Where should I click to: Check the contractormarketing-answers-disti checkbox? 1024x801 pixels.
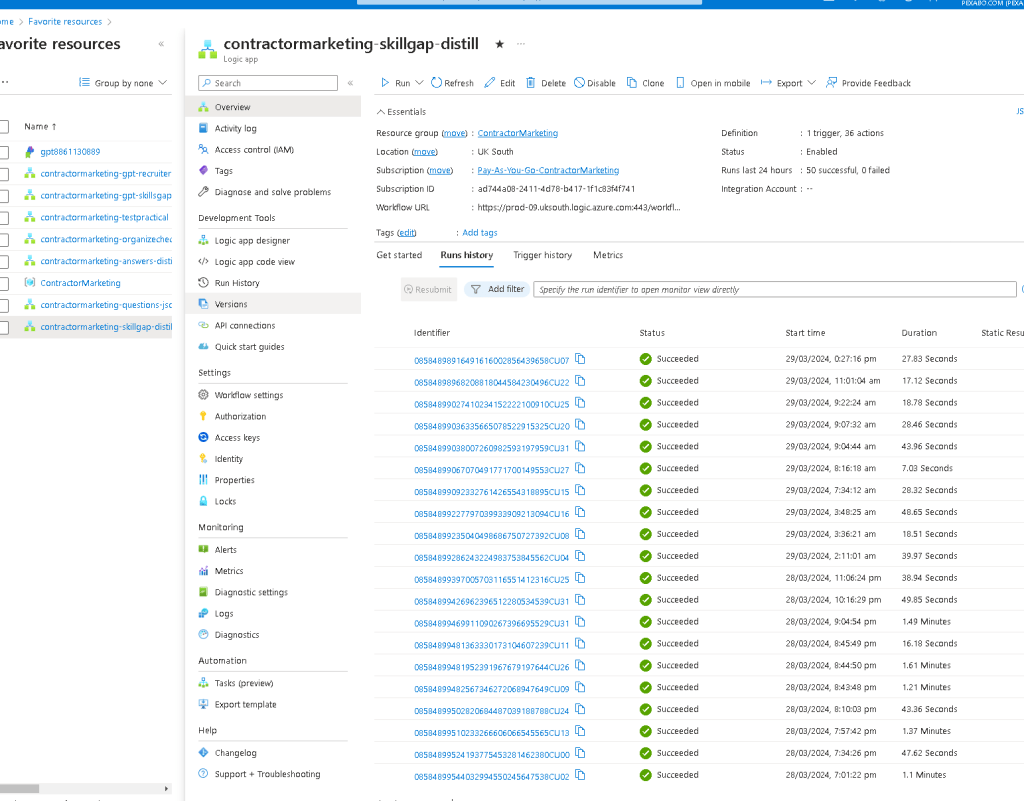[x=3, y=262]
